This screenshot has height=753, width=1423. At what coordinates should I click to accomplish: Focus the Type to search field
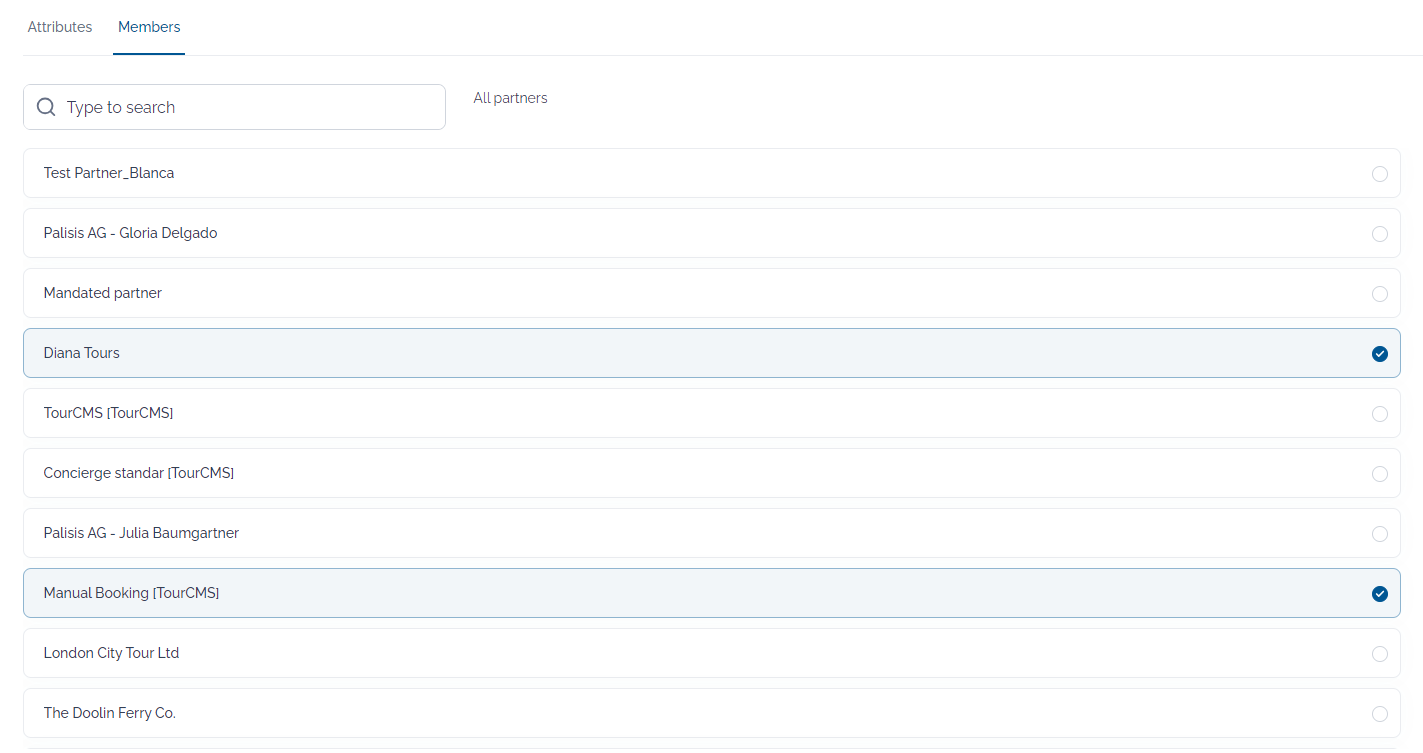[x=234, y=107]
